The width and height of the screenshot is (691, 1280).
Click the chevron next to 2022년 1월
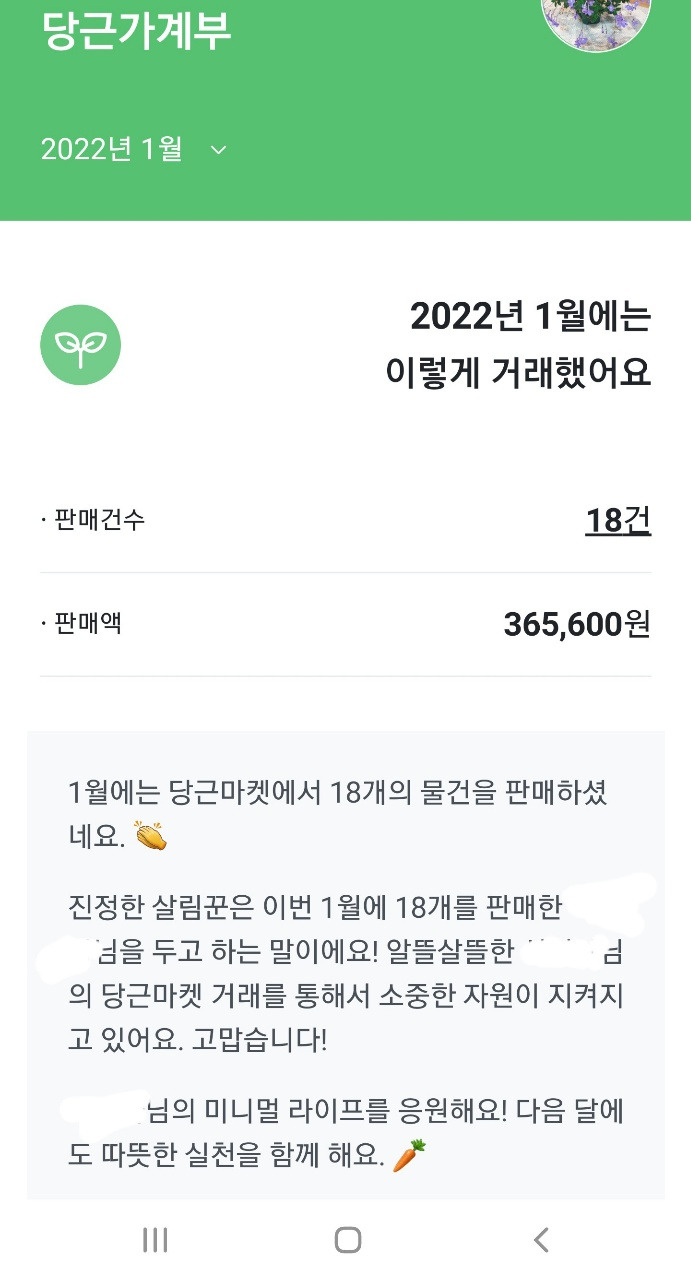pos(218,150)
